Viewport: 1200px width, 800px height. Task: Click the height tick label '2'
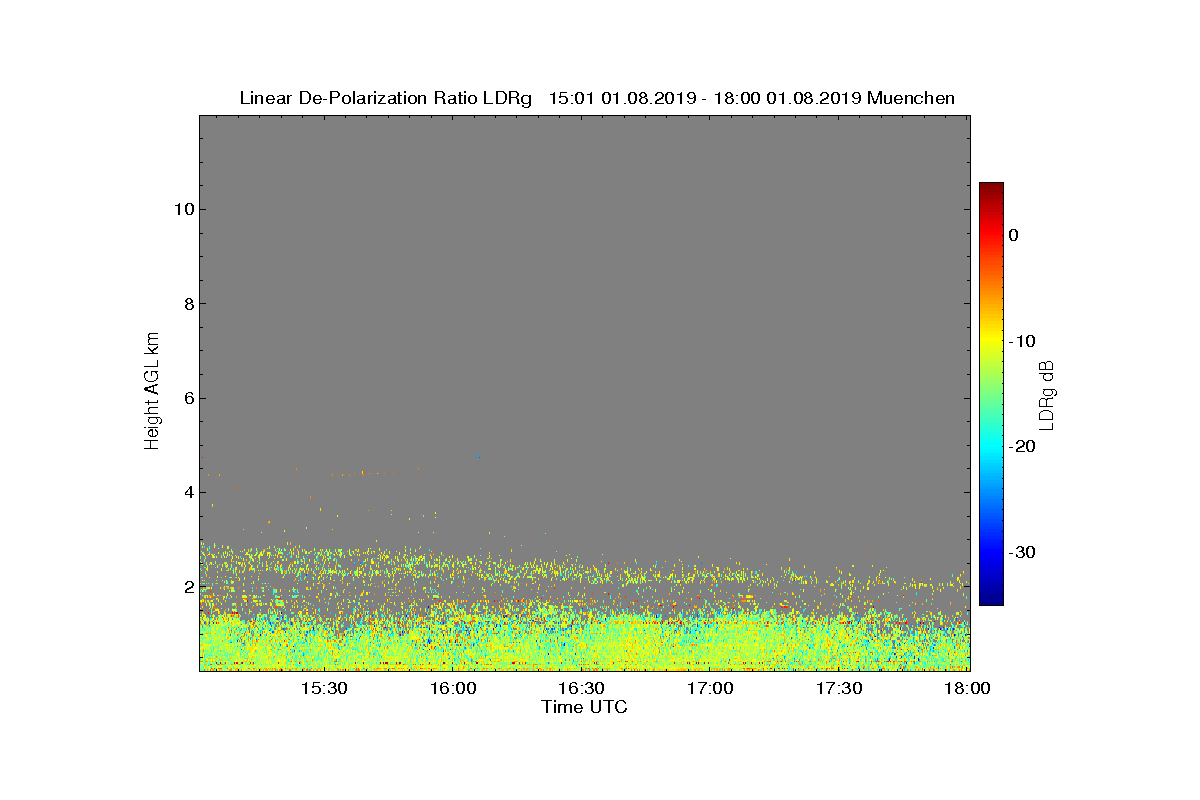(x=187, y=587)
